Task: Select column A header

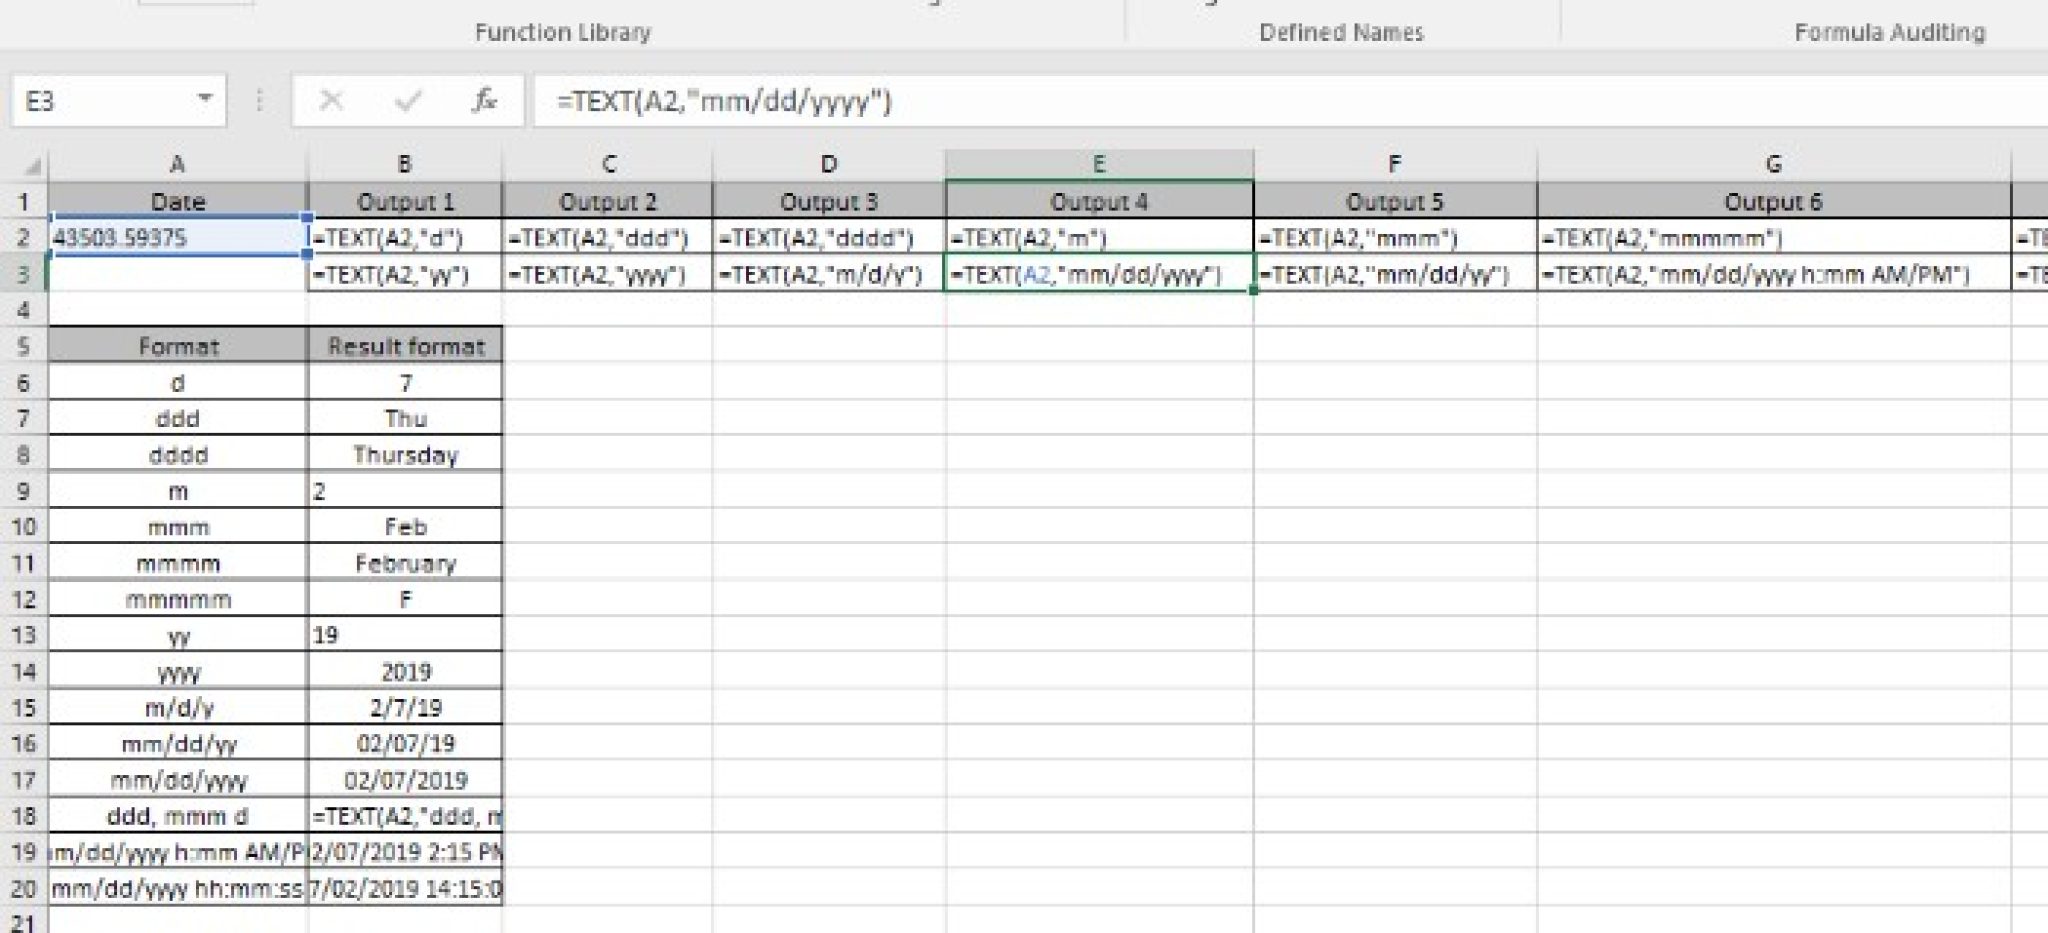Action: pyautogui.click(x=177, y=164)
